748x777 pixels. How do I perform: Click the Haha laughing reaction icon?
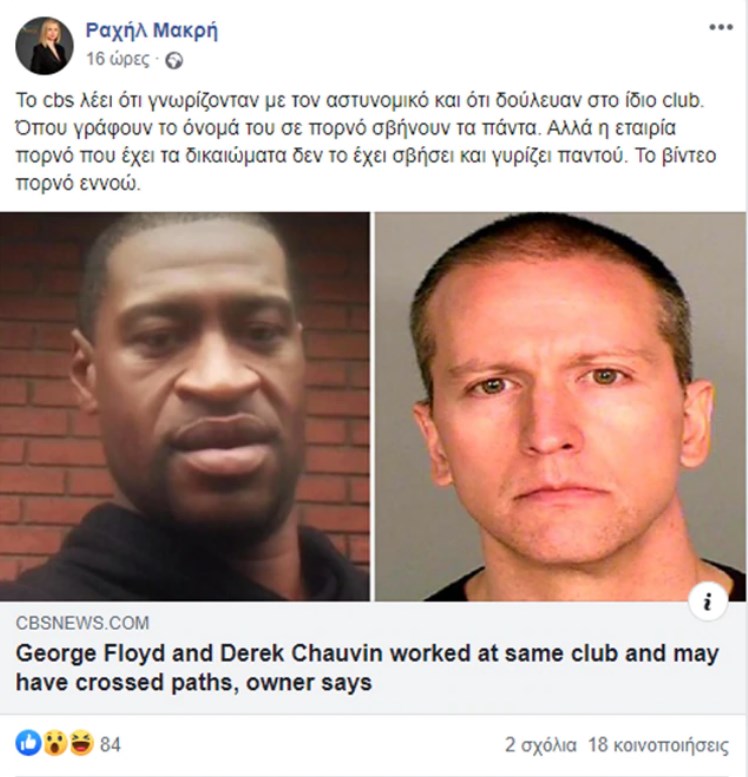(82, 743)
